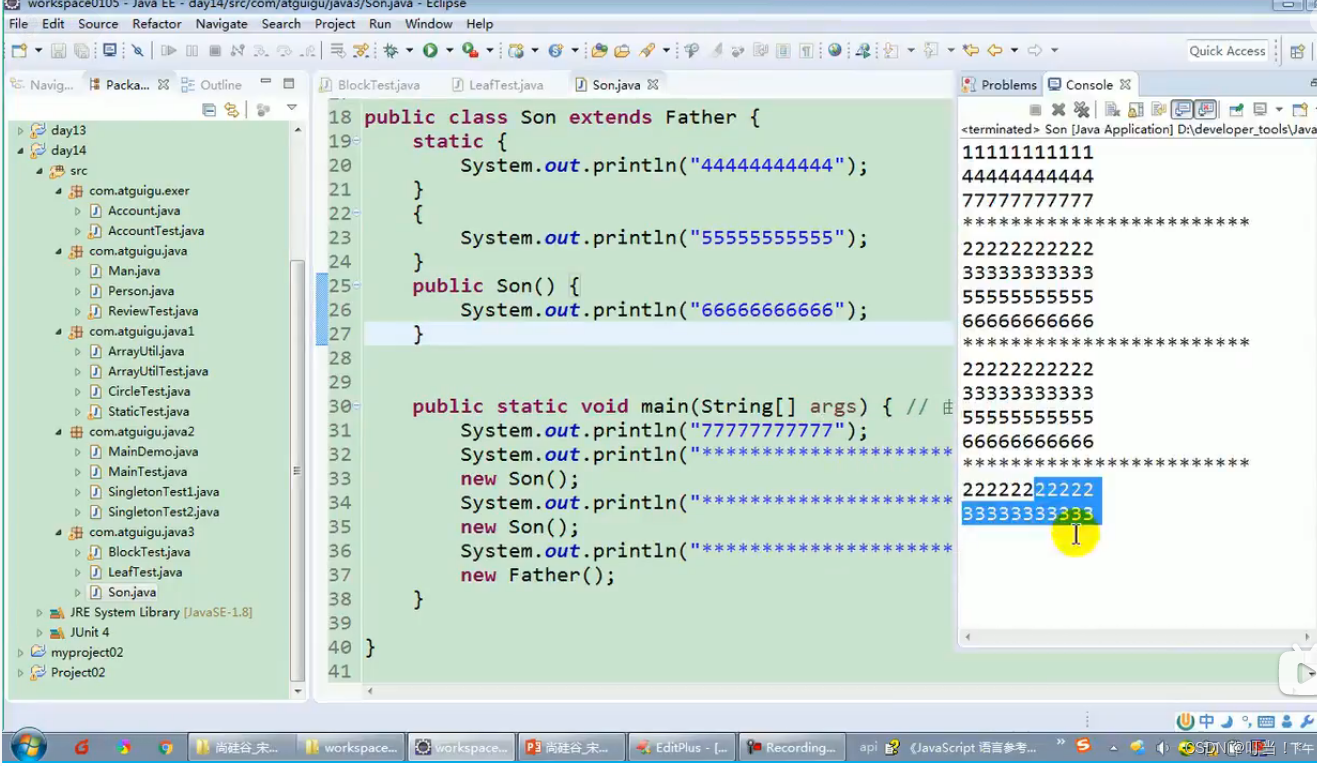1317x766 pixels.
Task: Click Remove All Terminated Launches icon
Action: coord(1081,110)
